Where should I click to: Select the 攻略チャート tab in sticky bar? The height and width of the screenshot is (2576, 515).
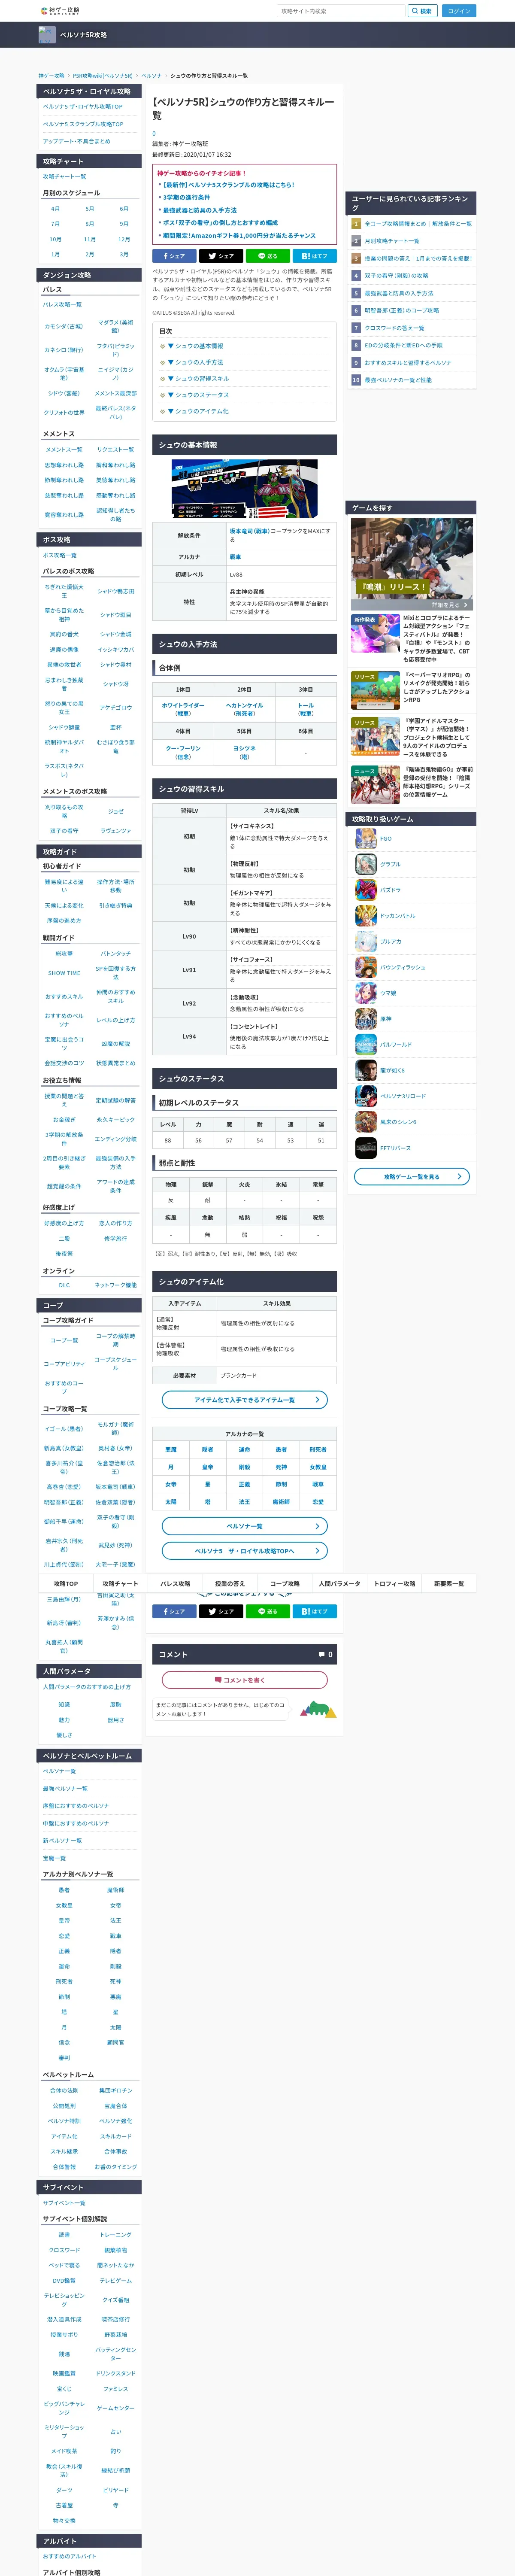(120, 1584)
